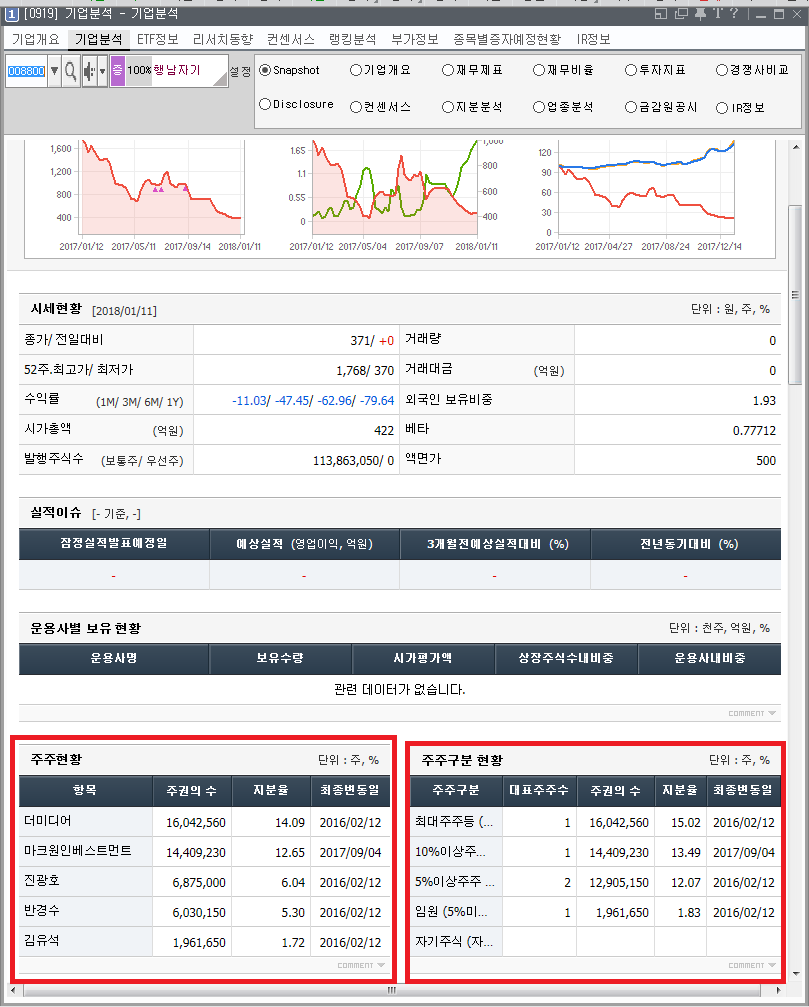Image resolution: width=809 pixels, height=1007 pixels.
Task: Click the window pin icon in title bar
Action: point(700,13)
